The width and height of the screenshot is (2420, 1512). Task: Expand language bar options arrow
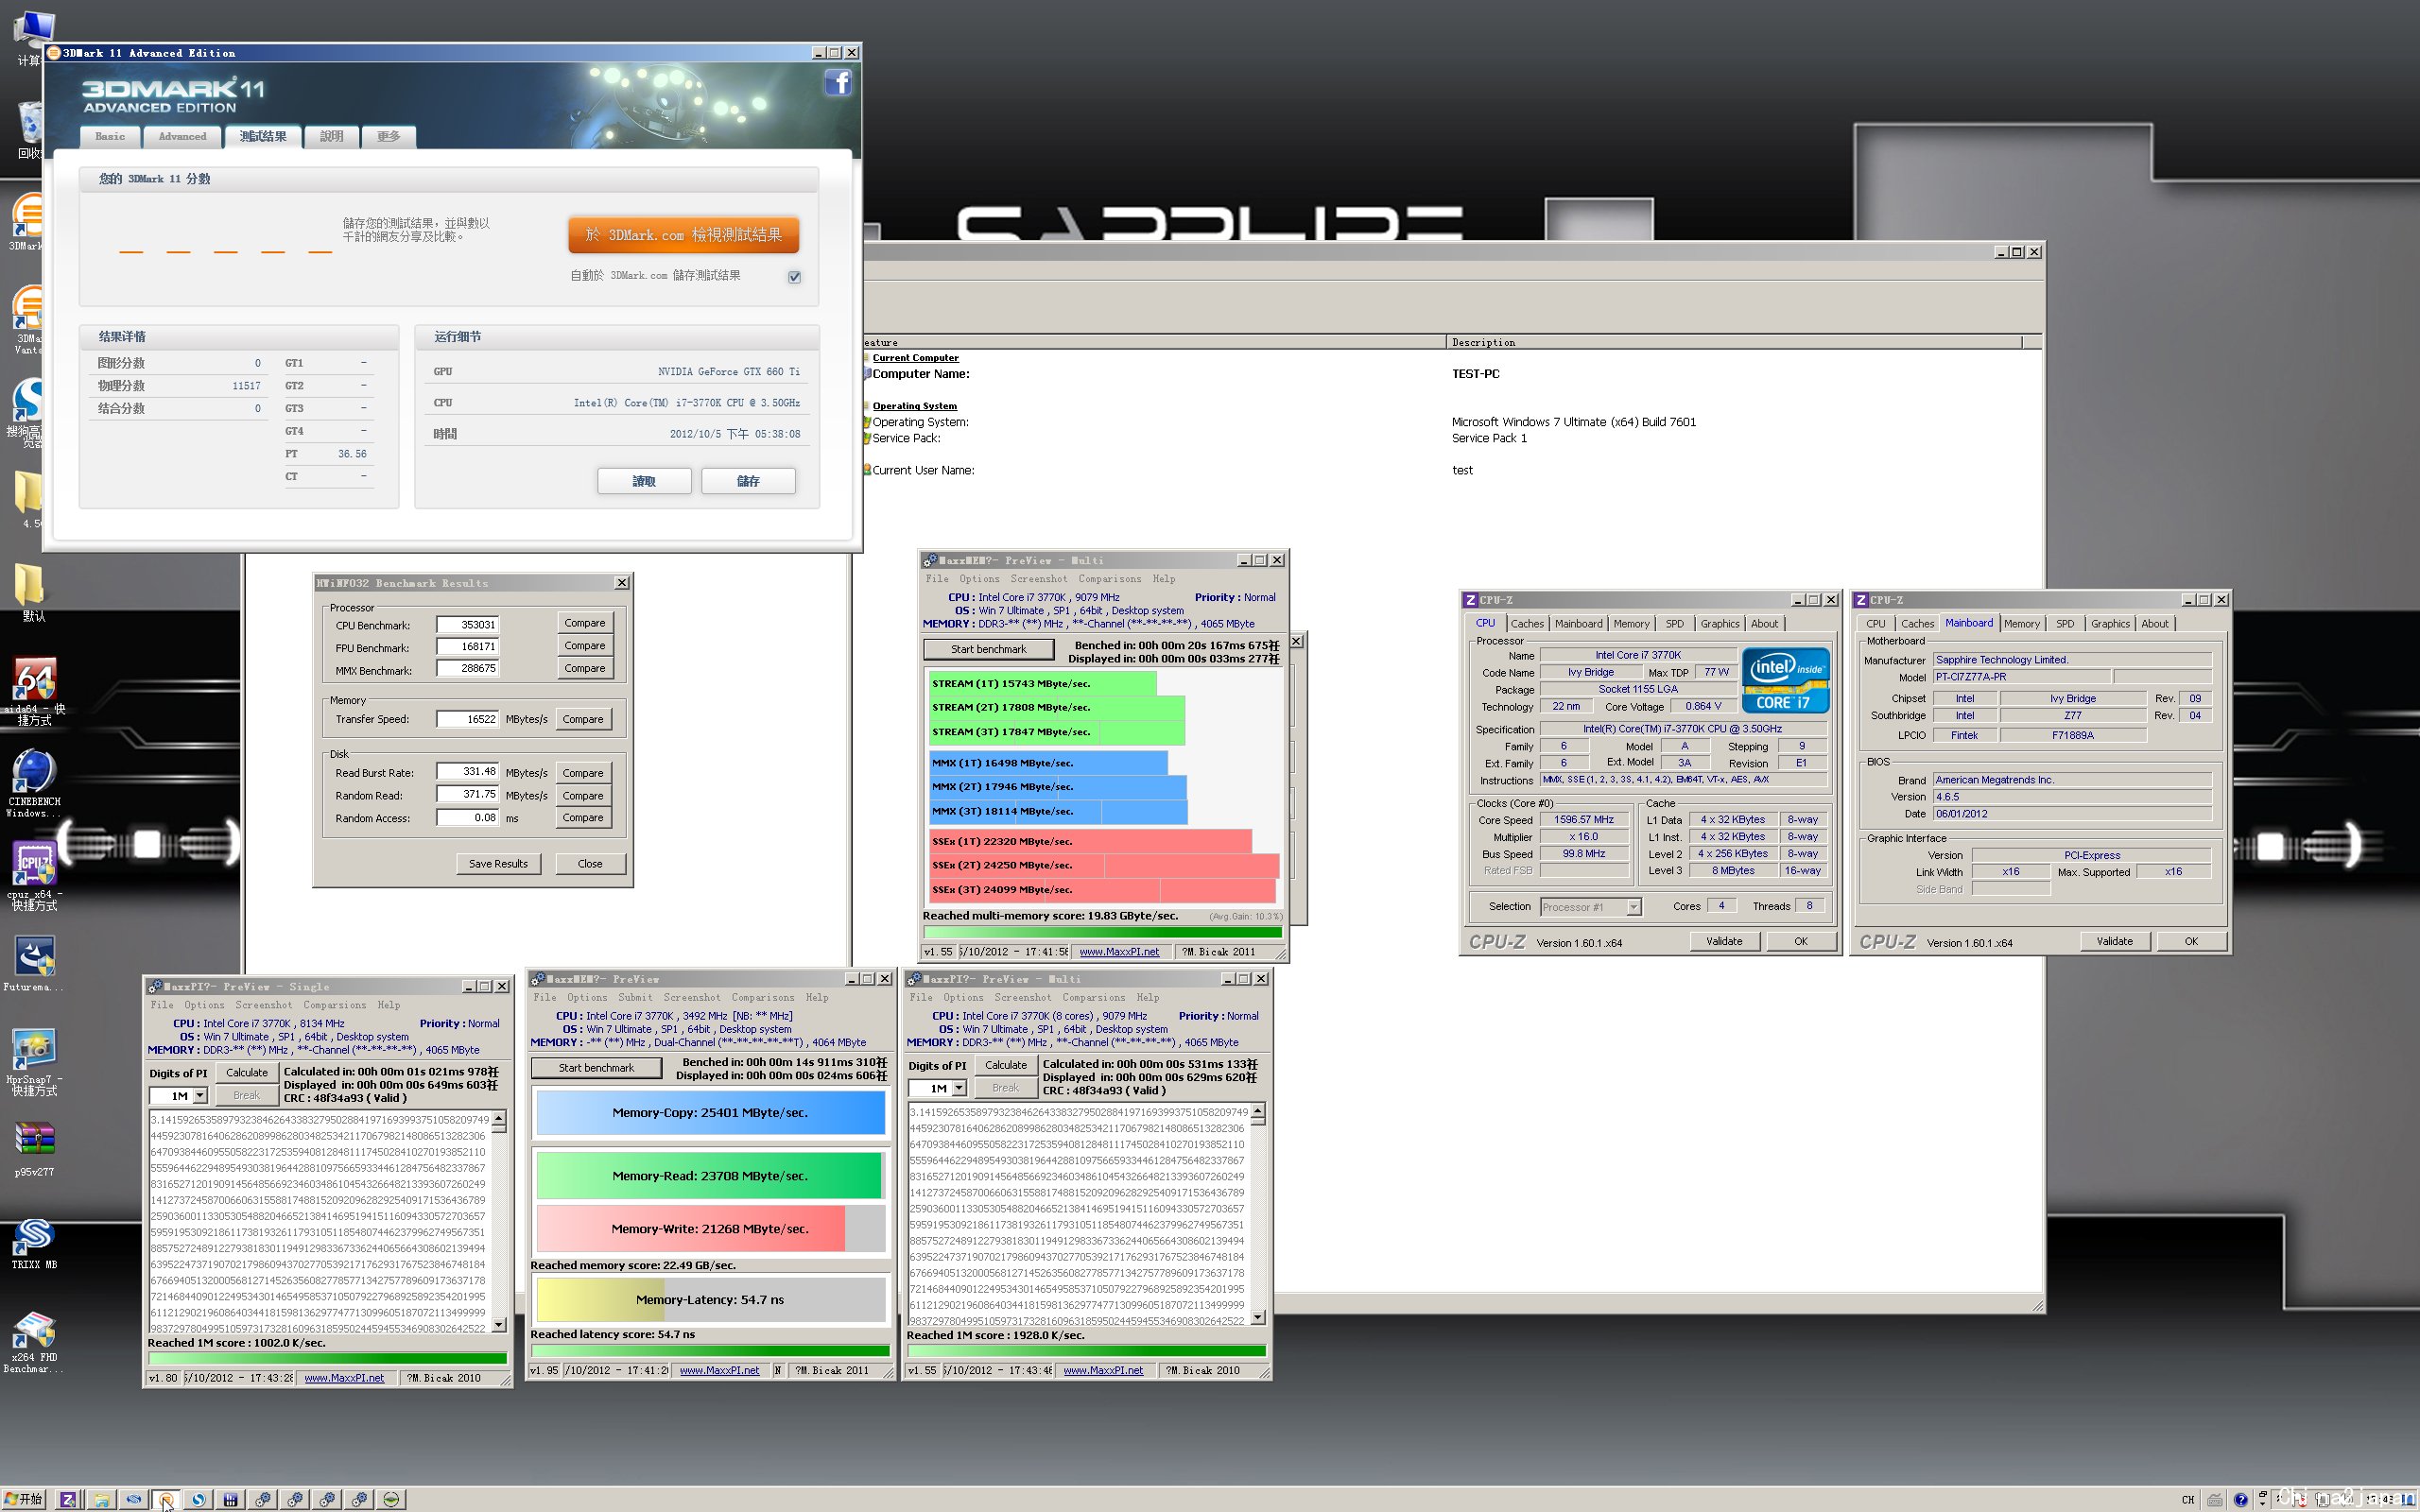[x=2263, y=1504]
